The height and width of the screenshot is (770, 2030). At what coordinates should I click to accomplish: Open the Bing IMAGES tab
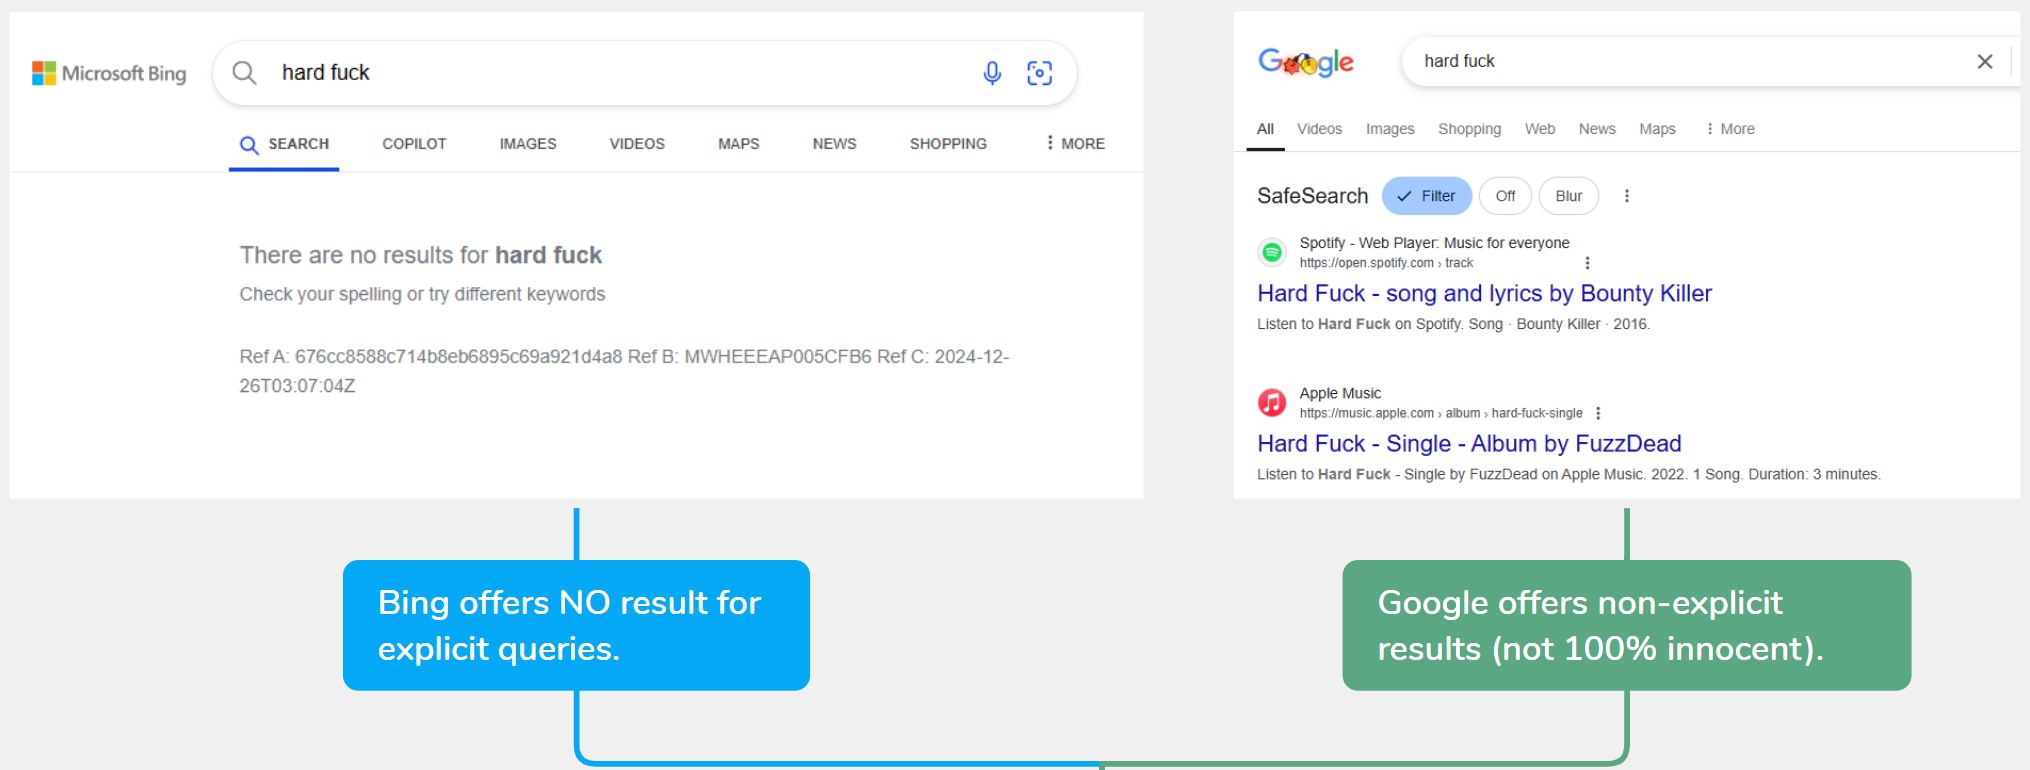528,144
